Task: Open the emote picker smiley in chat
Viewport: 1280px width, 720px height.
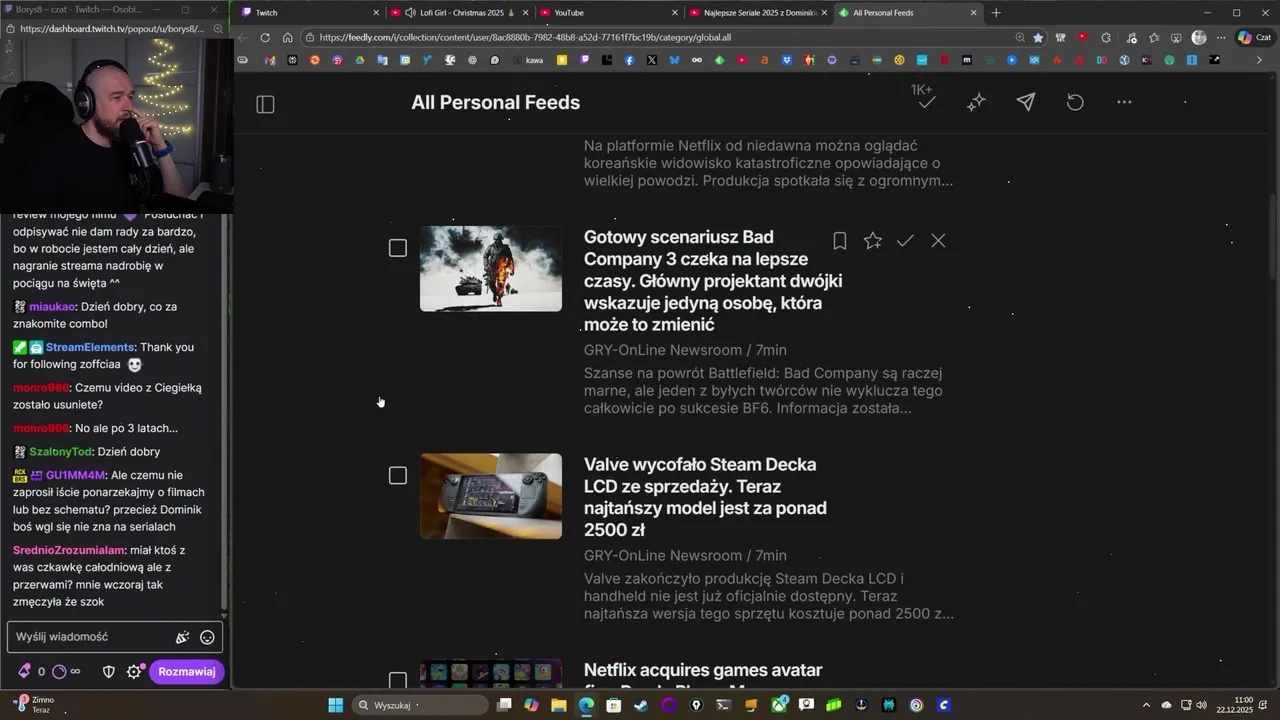Action: pos(207,637)
